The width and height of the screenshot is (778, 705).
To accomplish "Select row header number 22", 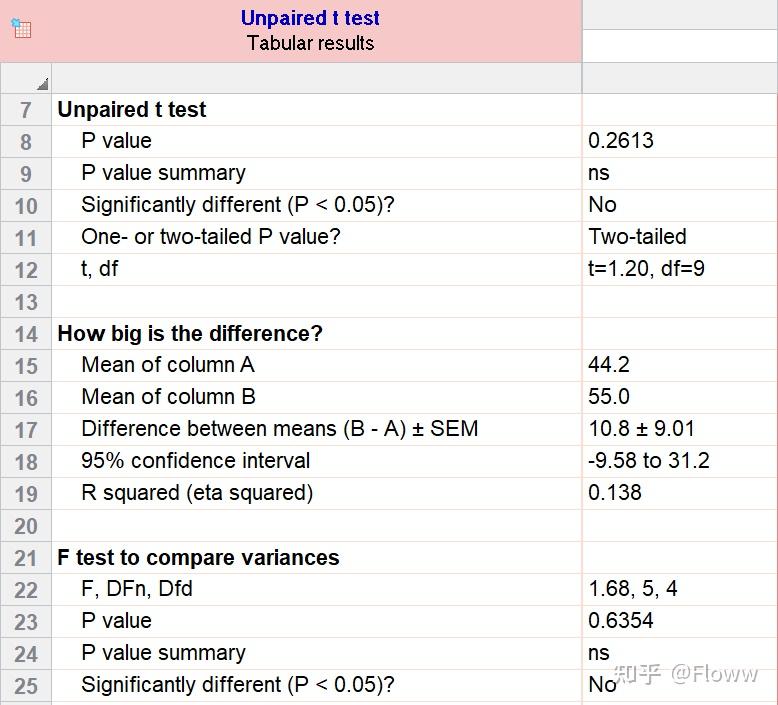I will (26, 590).
